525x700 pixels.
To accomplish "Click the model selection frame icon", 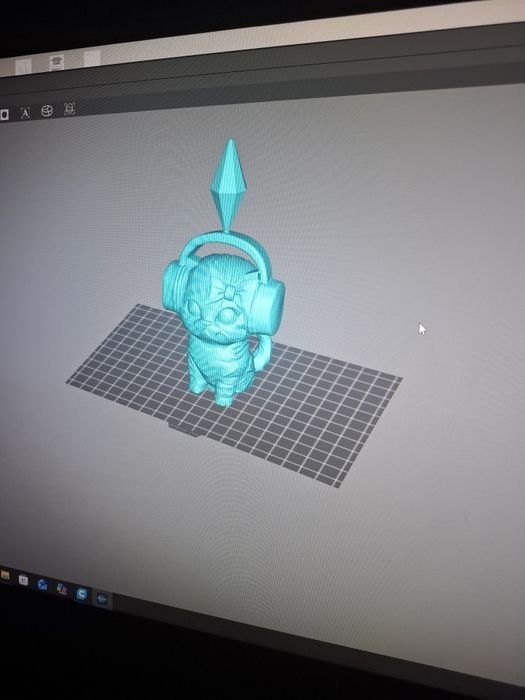I will 69,108.
